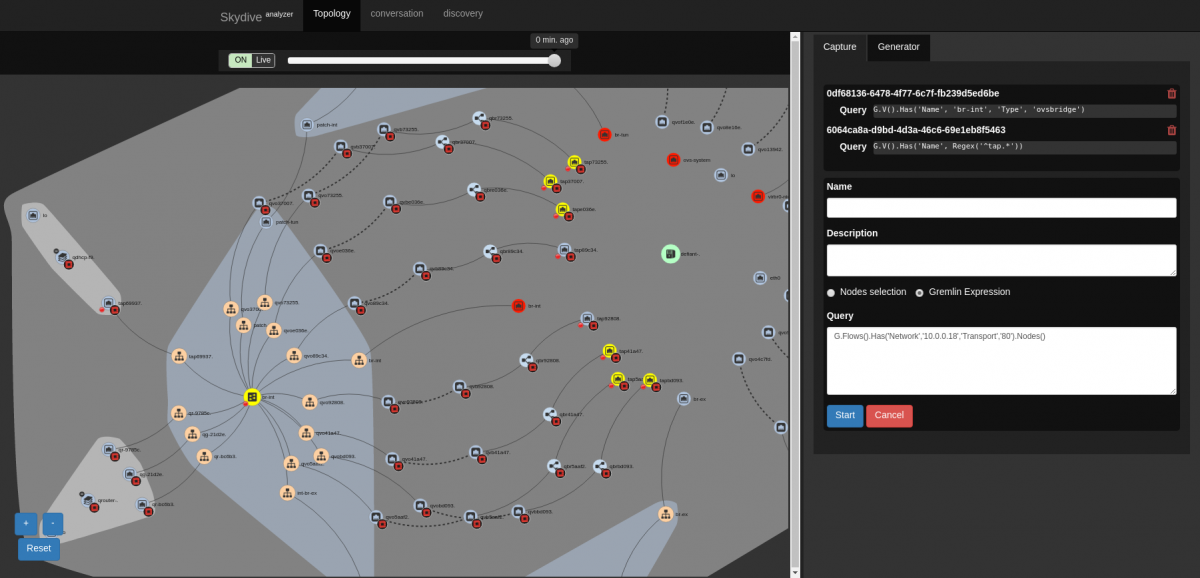Open the green defiant host node
This screenshot has width=1200, height=578.
pos(670,254)
